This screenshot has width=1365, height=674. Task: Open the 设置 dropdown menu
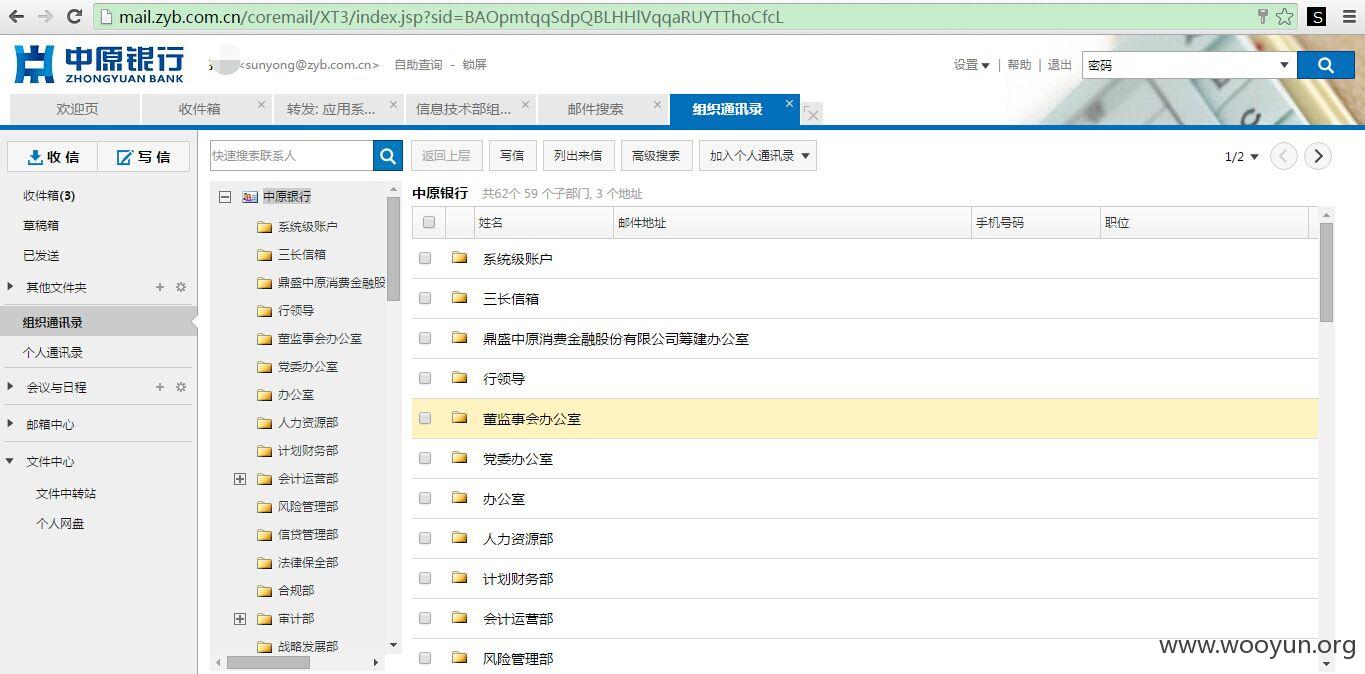pos(971,65)
